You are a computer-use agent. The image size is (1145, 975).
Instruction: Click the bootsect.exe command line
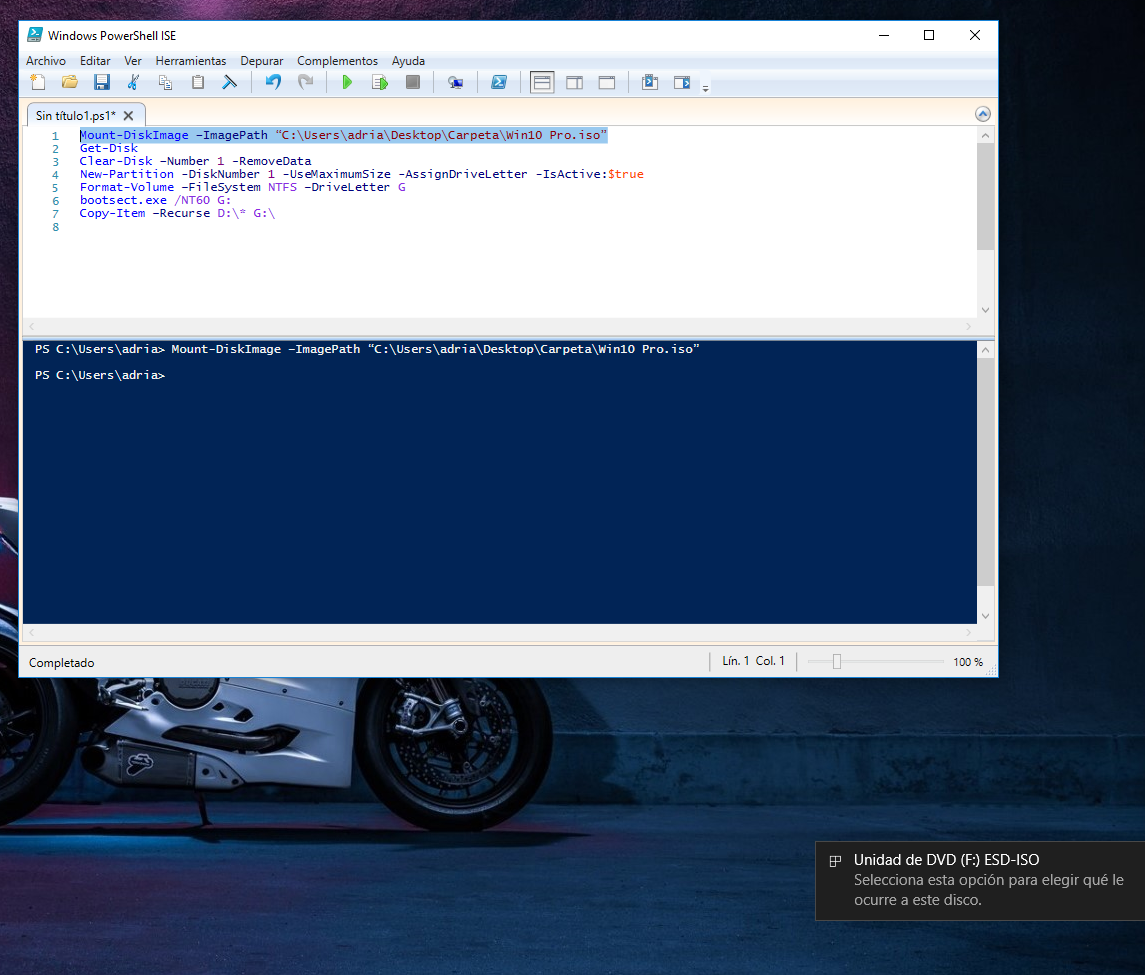pyautogui.click(x=155, y=200)
